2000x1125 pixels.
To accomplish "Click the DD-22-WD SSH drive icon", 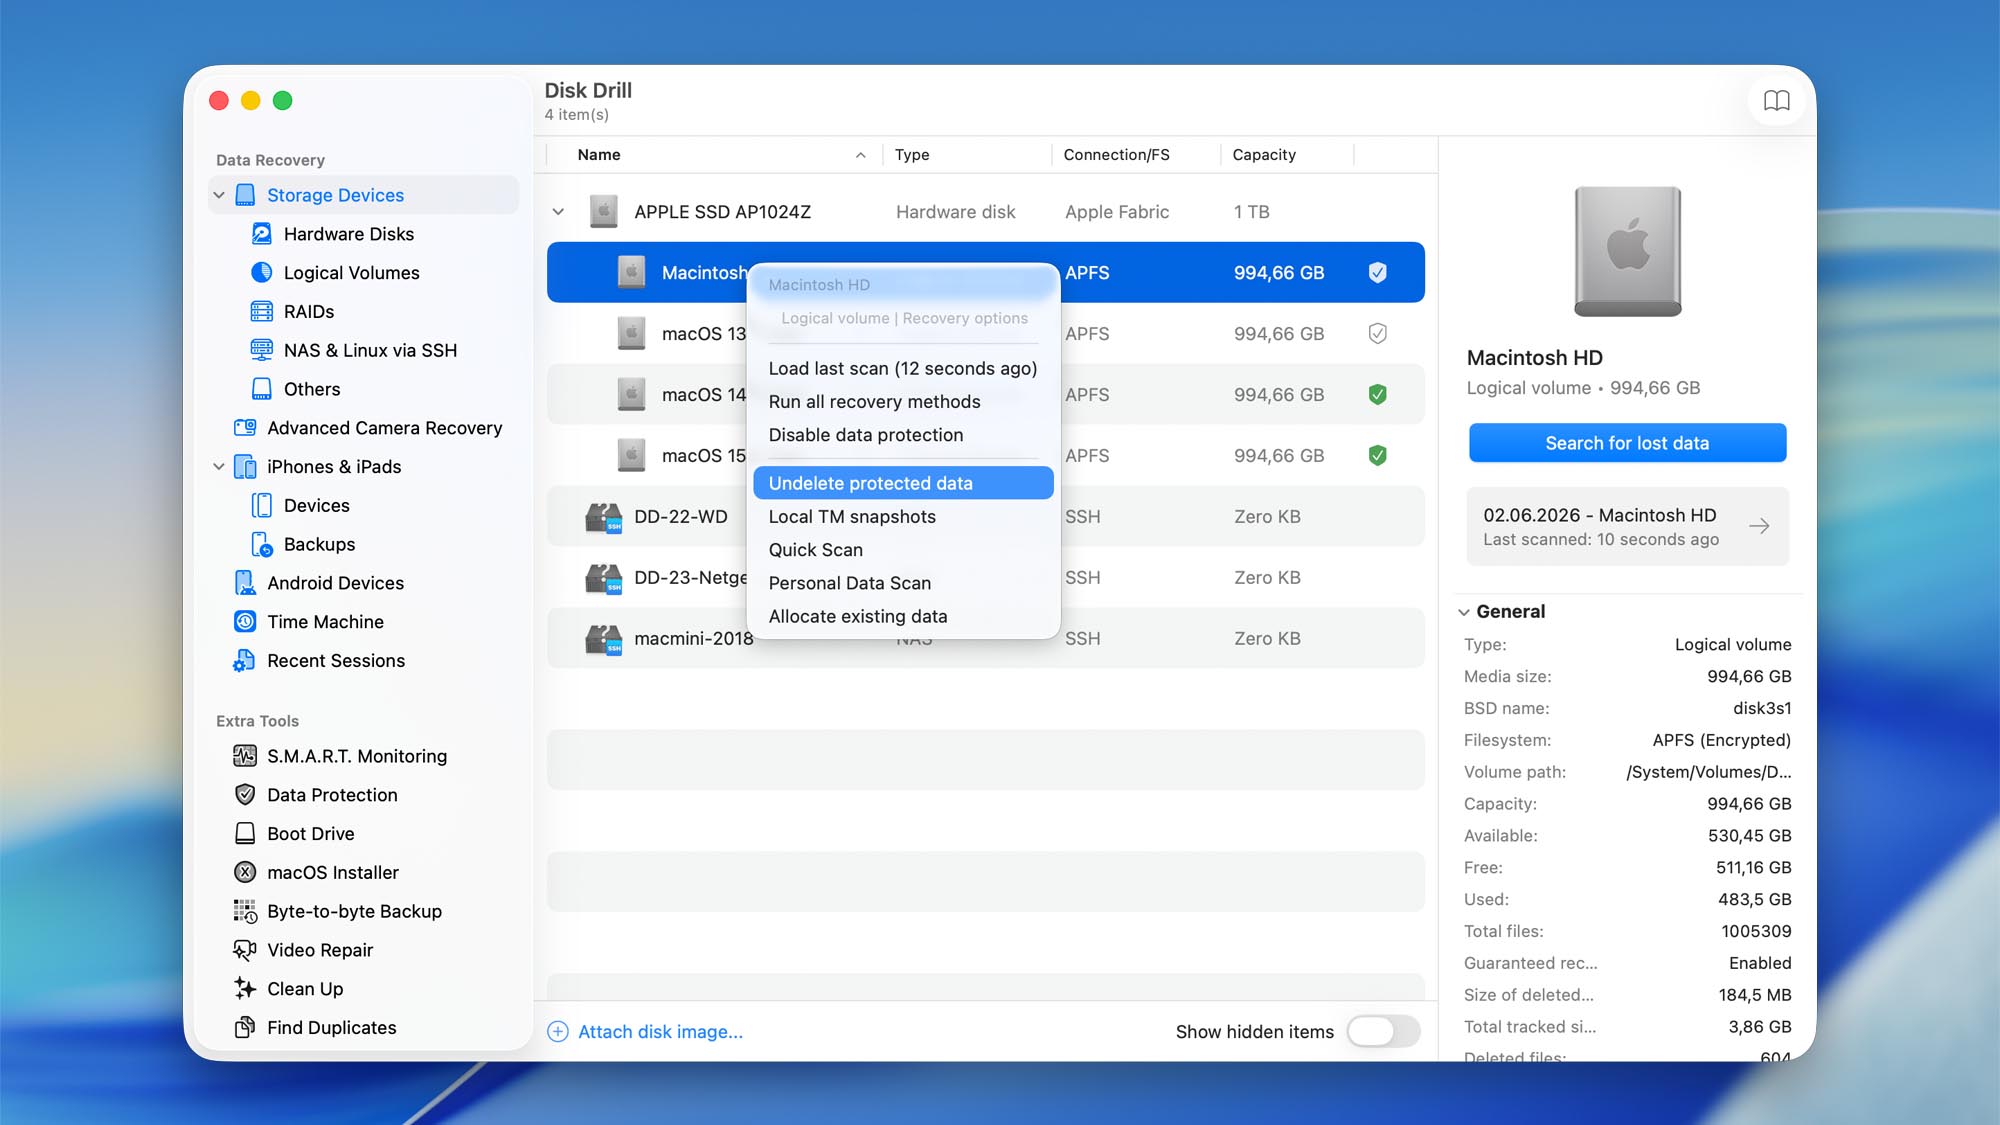I will (604, 517).
